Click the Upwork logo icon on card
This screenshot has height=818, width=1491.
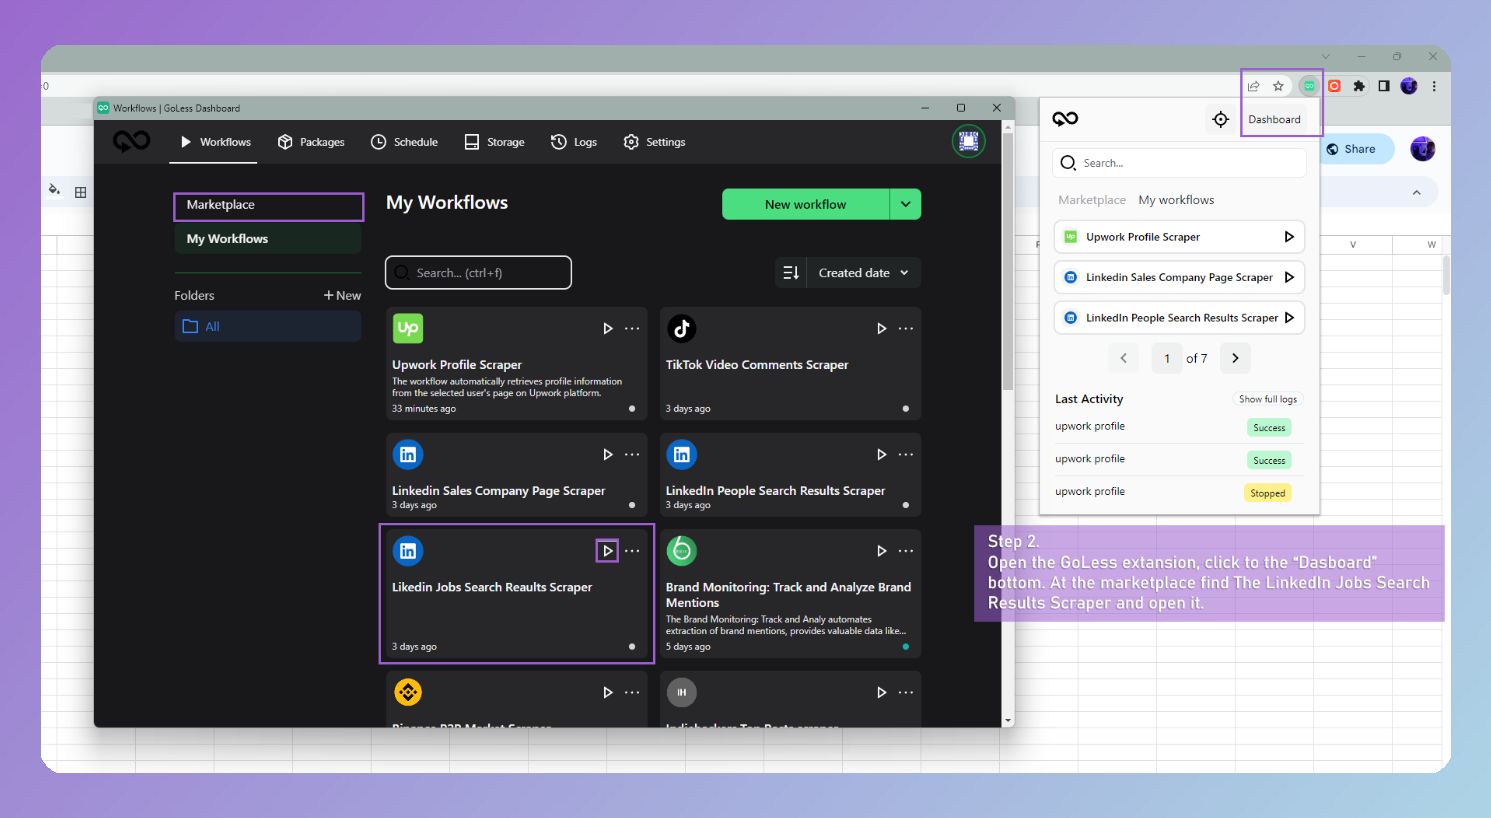pyautogui.click(x=408, y=328)
